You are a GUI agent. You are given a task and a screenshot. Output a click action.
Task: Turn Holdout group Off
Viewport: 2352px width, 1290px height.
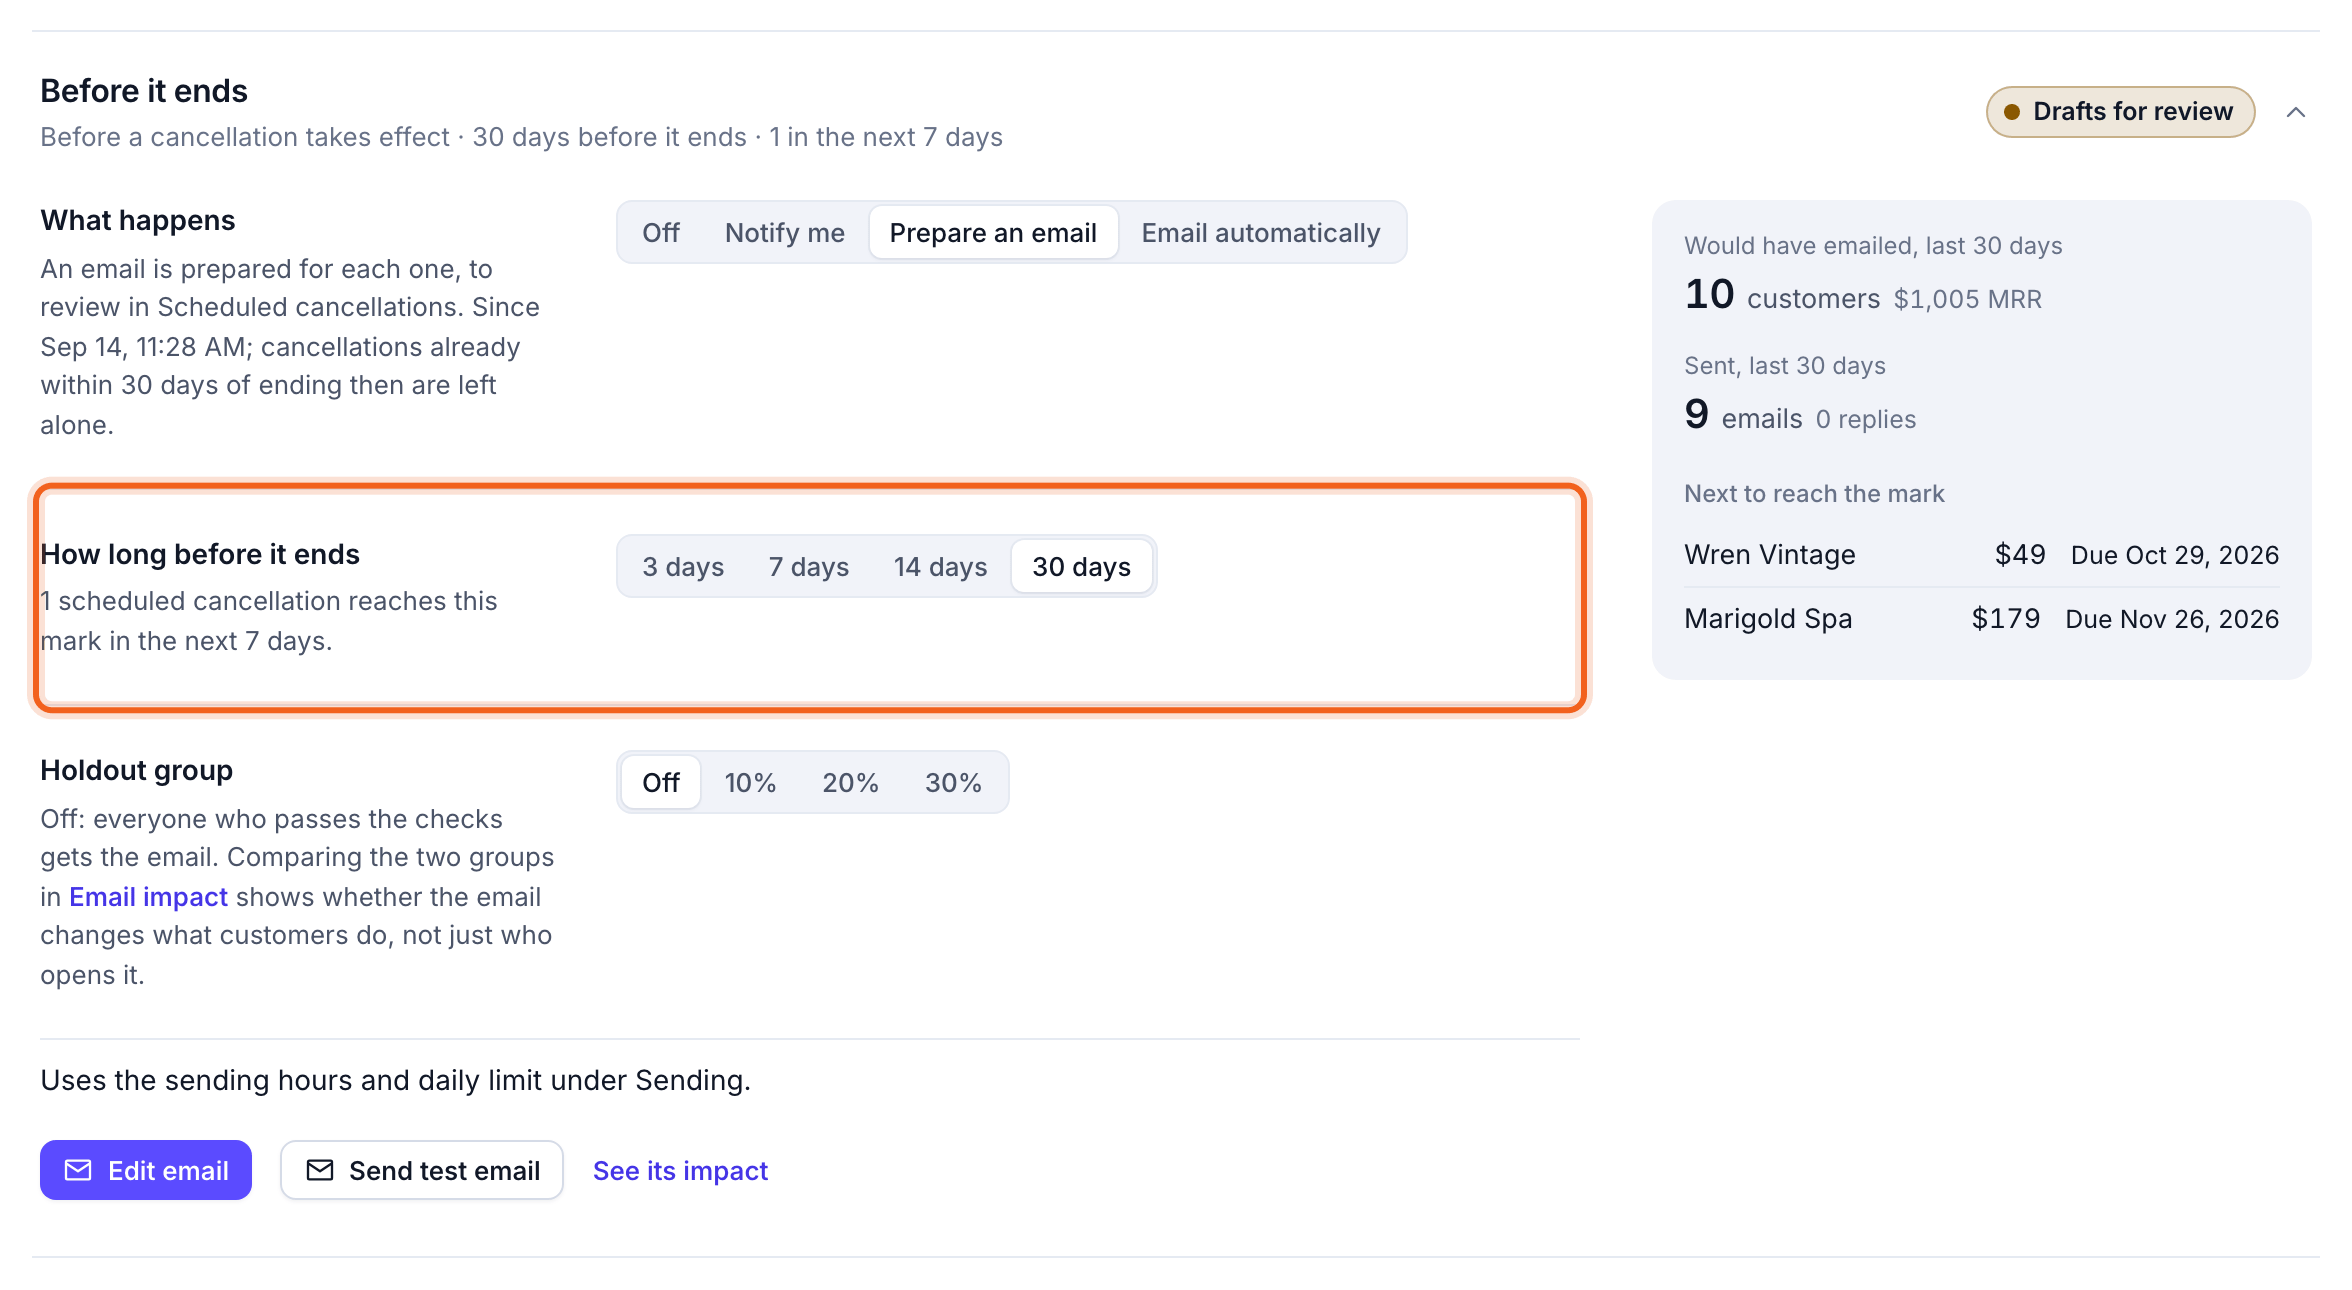[x=661, y=783]
